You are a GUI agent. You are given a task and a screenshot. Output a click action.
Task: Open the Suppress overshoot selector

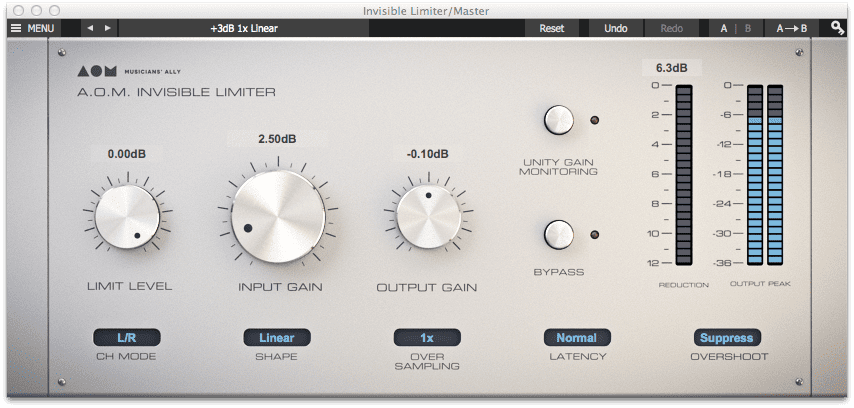tap(727, 338)
